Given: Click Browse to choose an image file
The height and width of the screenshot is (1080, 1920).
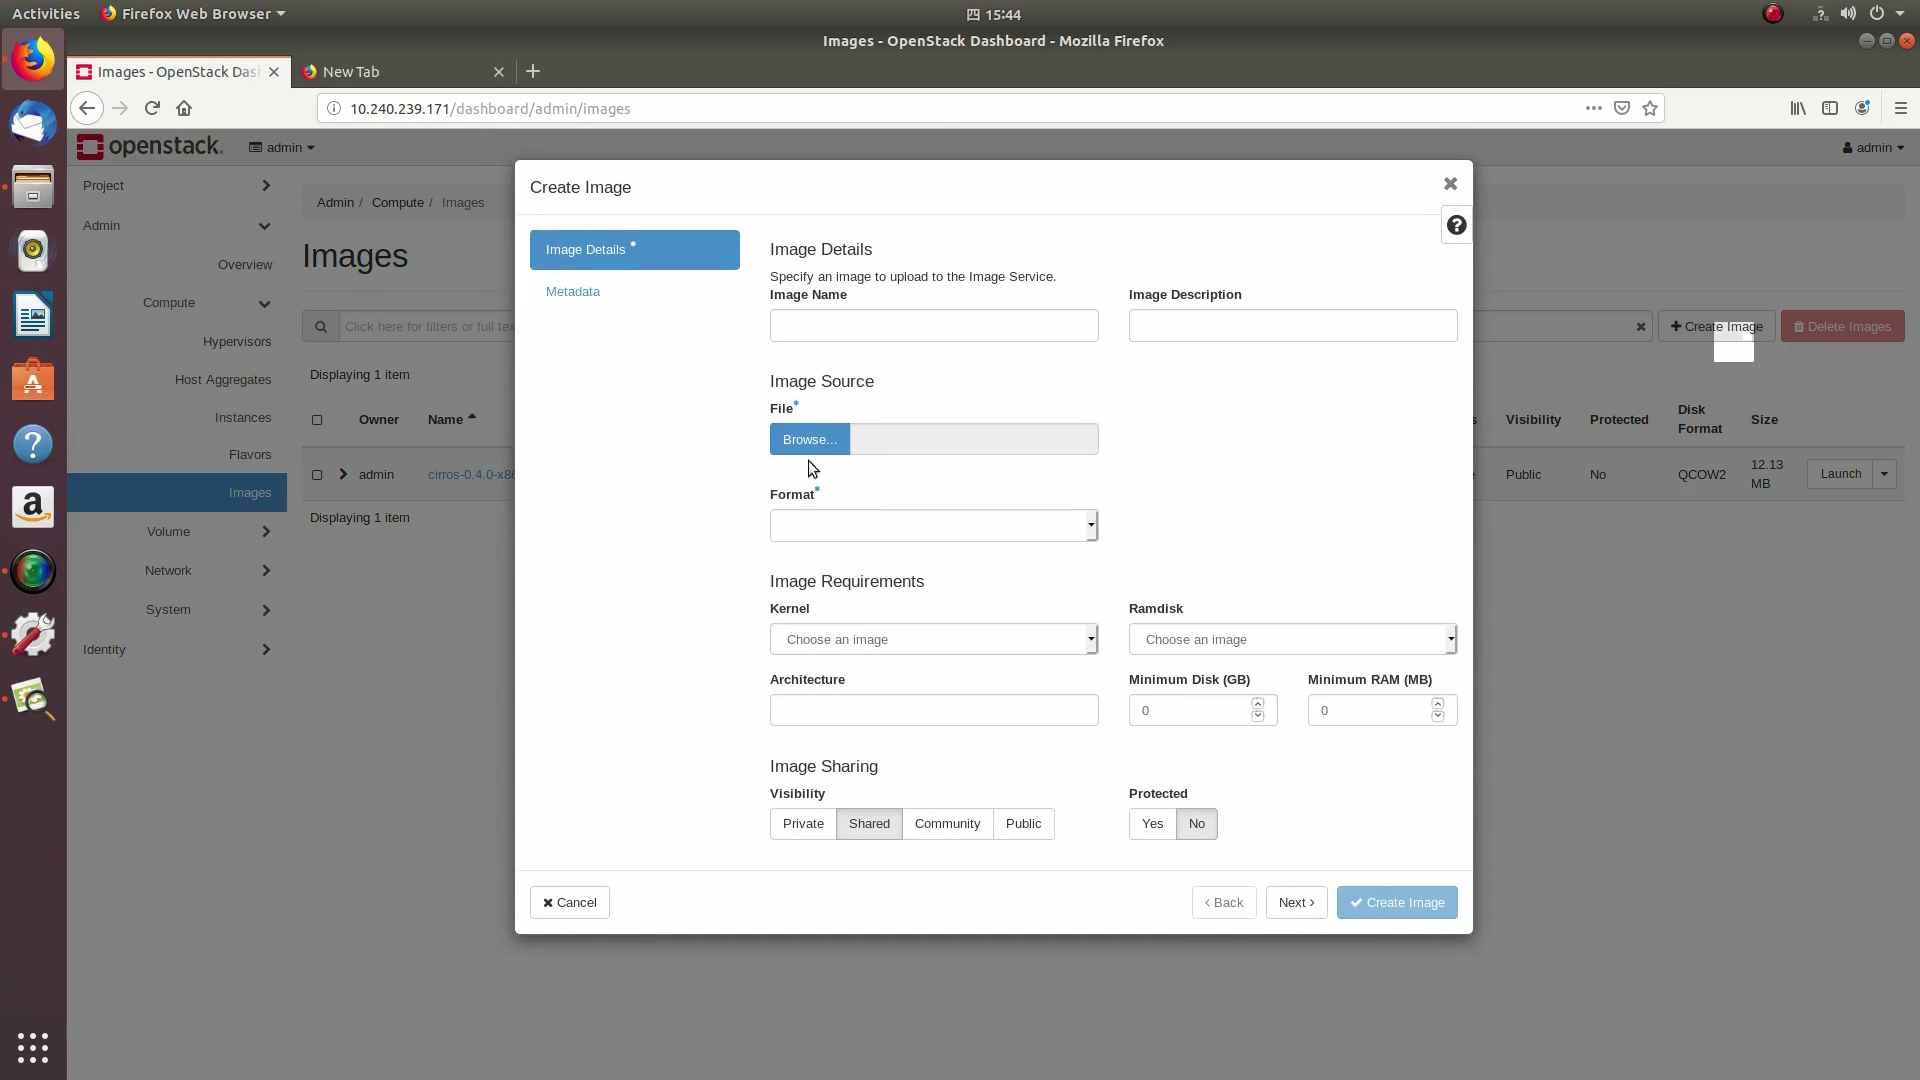Looking at the screenshot, I should [x=809, y=440].
